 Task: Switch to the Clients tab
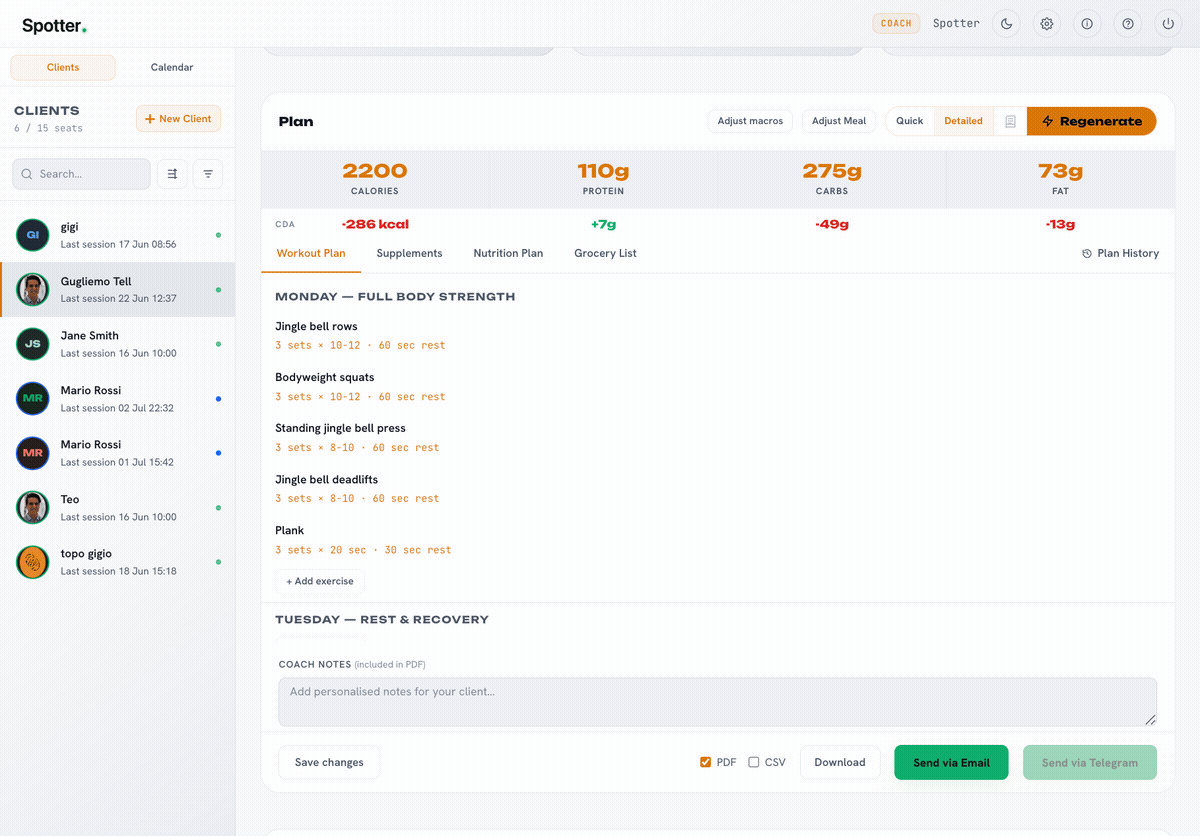[x=63, y=67]
